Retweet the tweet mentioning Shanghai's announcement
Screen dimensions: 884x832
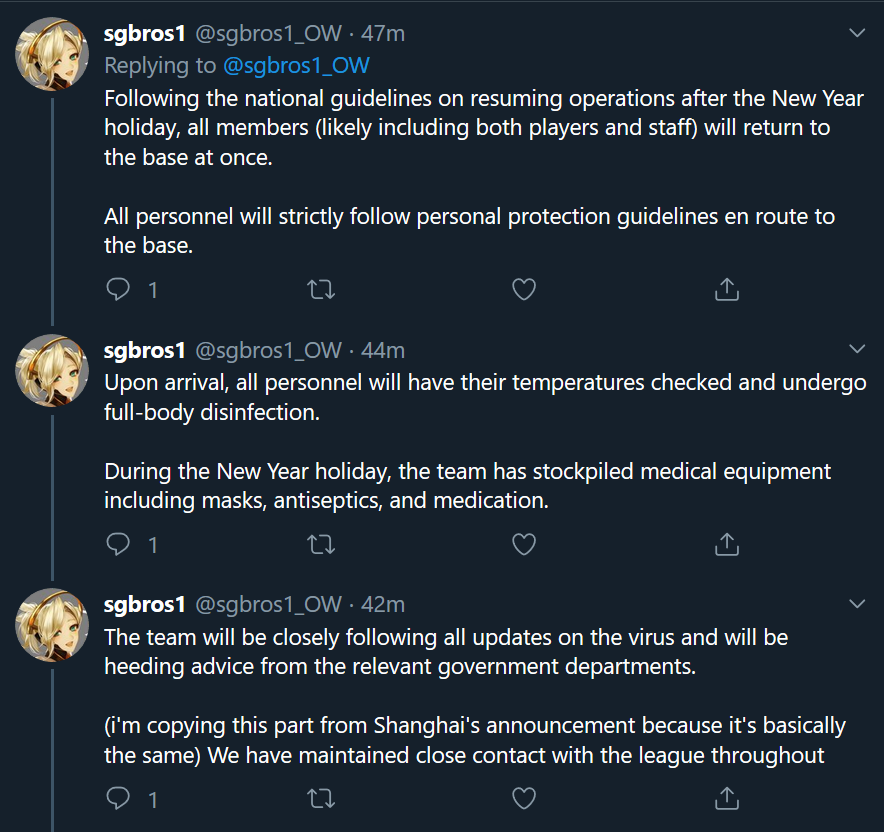pos(321,798)
